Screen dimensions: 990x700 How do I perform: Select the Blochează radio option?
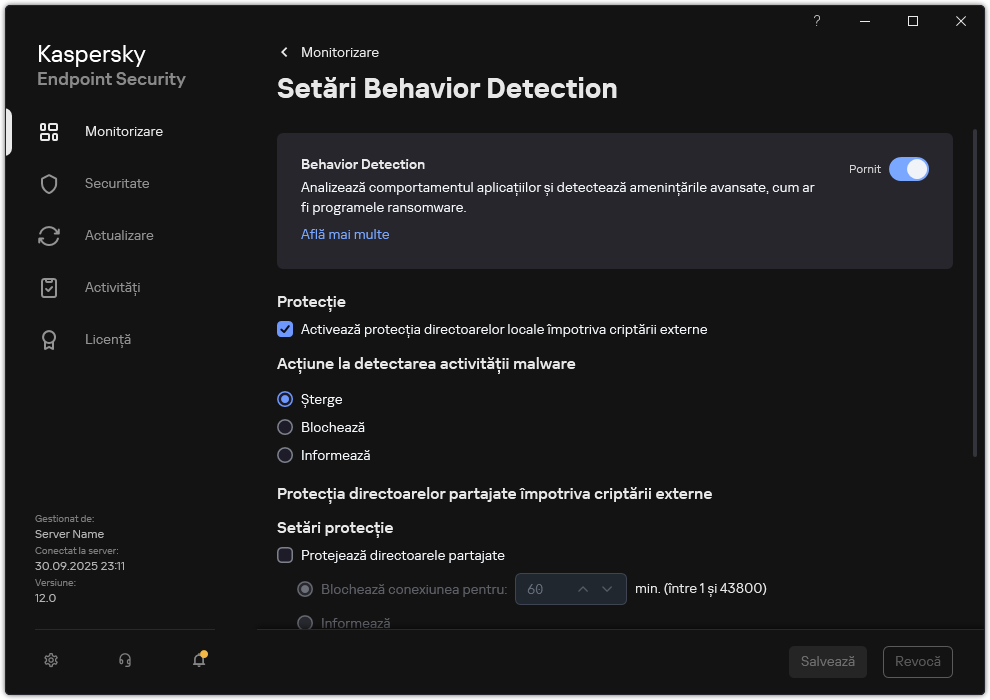point(285,427)
